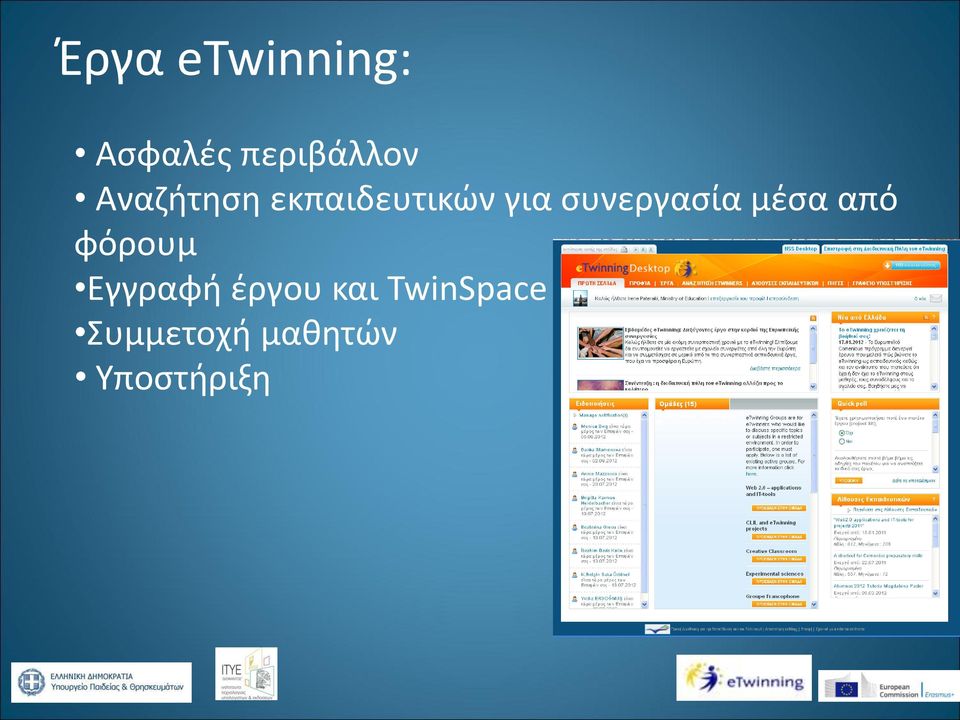960x720 pixels.
Task: Open the ΠΡΟΦΙΛ tab
Action: click(639, 283)
